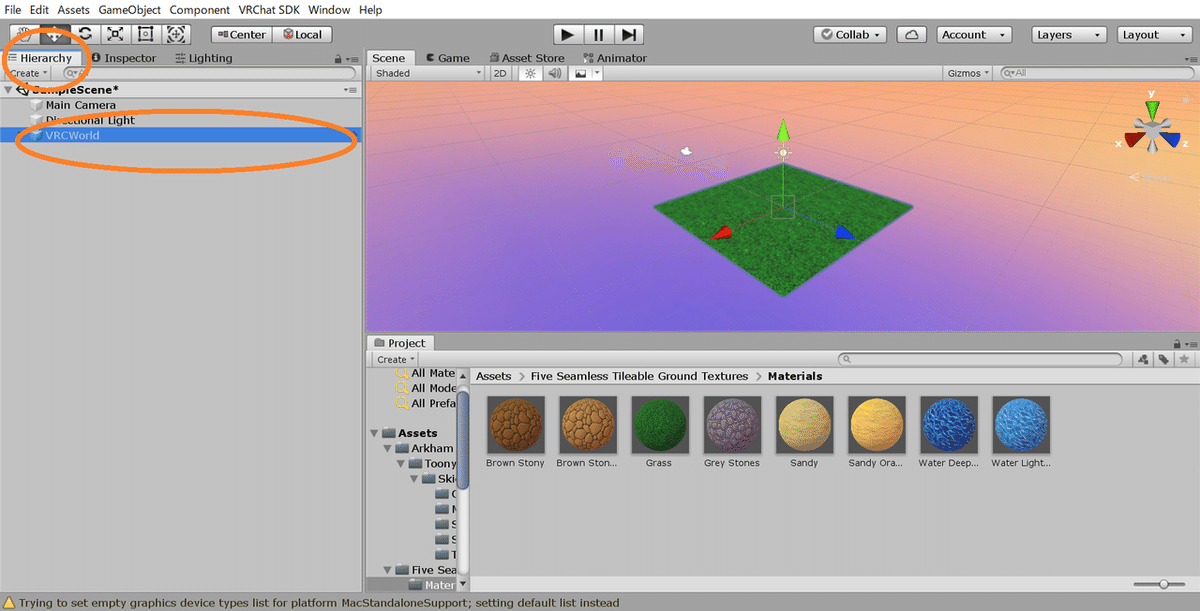
Task: Open the GameObject menu
Action: point(129,9)
